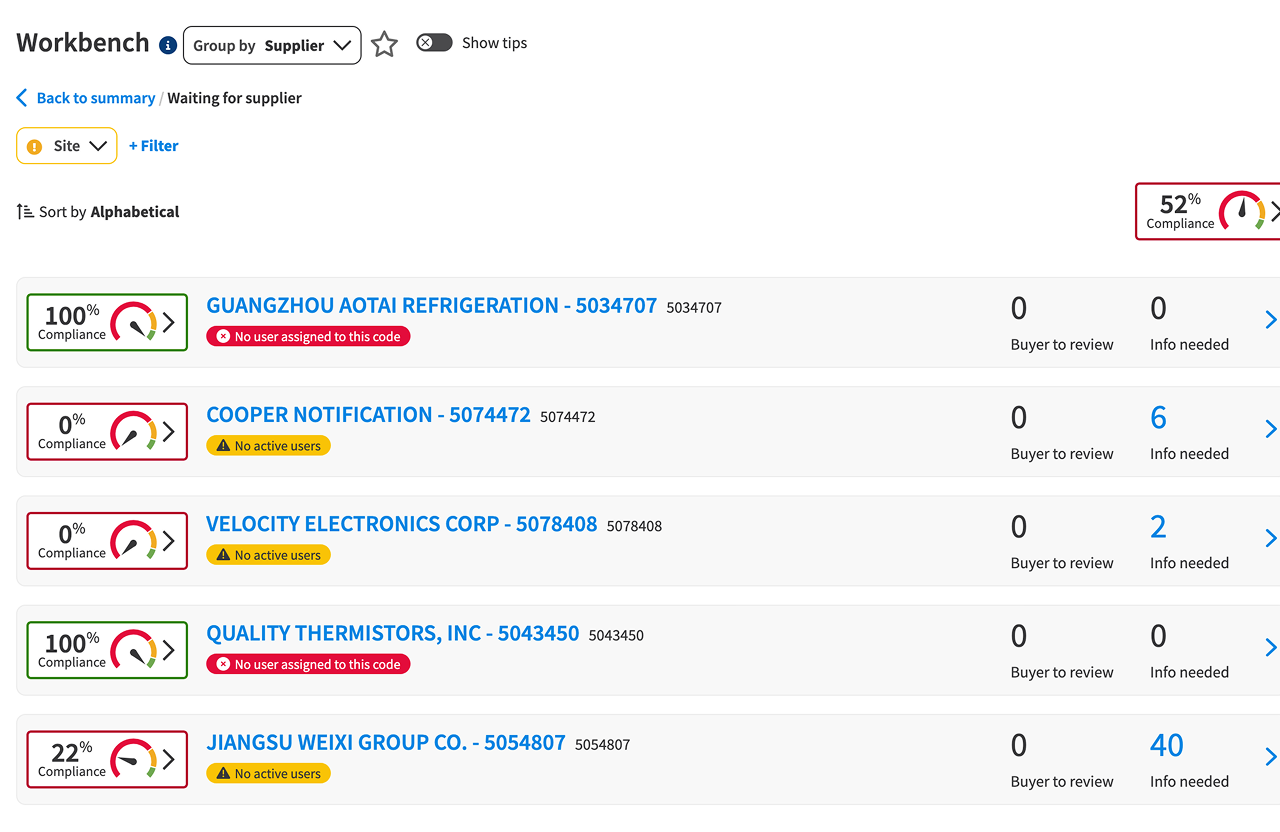The height and width of the screenshot is (832, 1280).
Task: Click No active users badge under VELOCITY ELECTRONICS
Action: (x=268, y=555)
